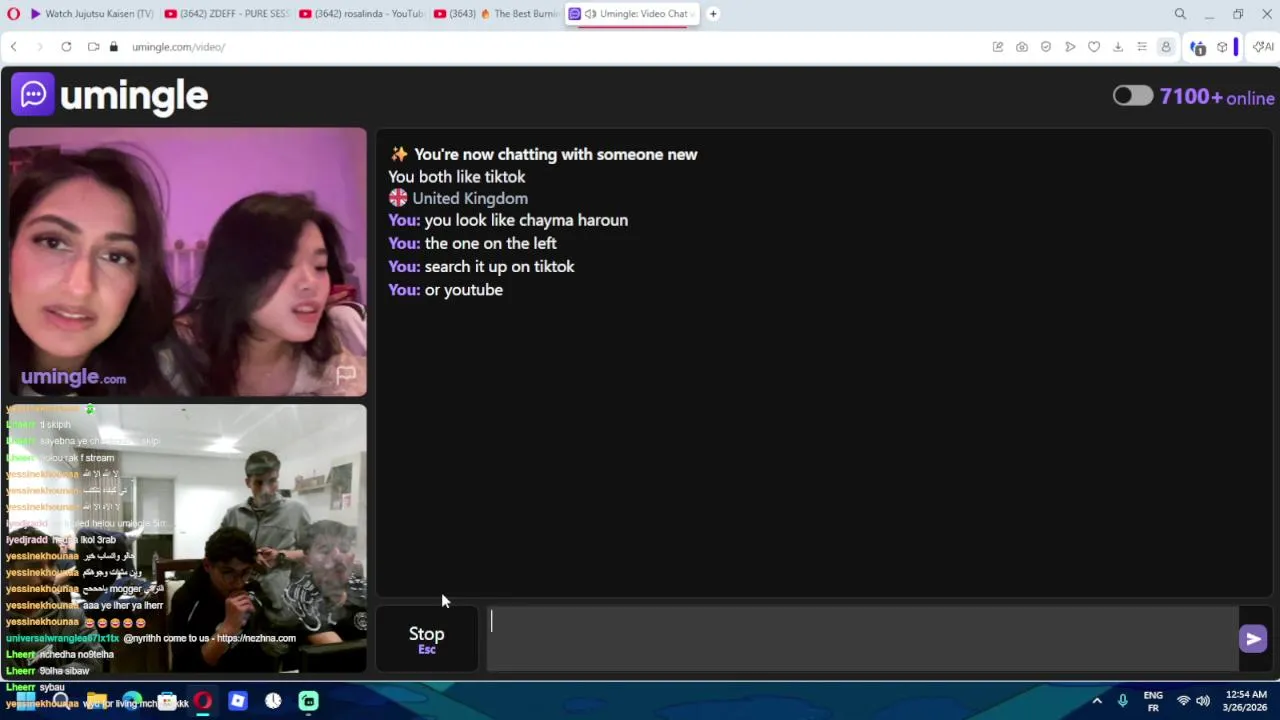Open Wi-Fi network settings
This screenshot has height=720, width=1280.
(x=1184, y=701)
